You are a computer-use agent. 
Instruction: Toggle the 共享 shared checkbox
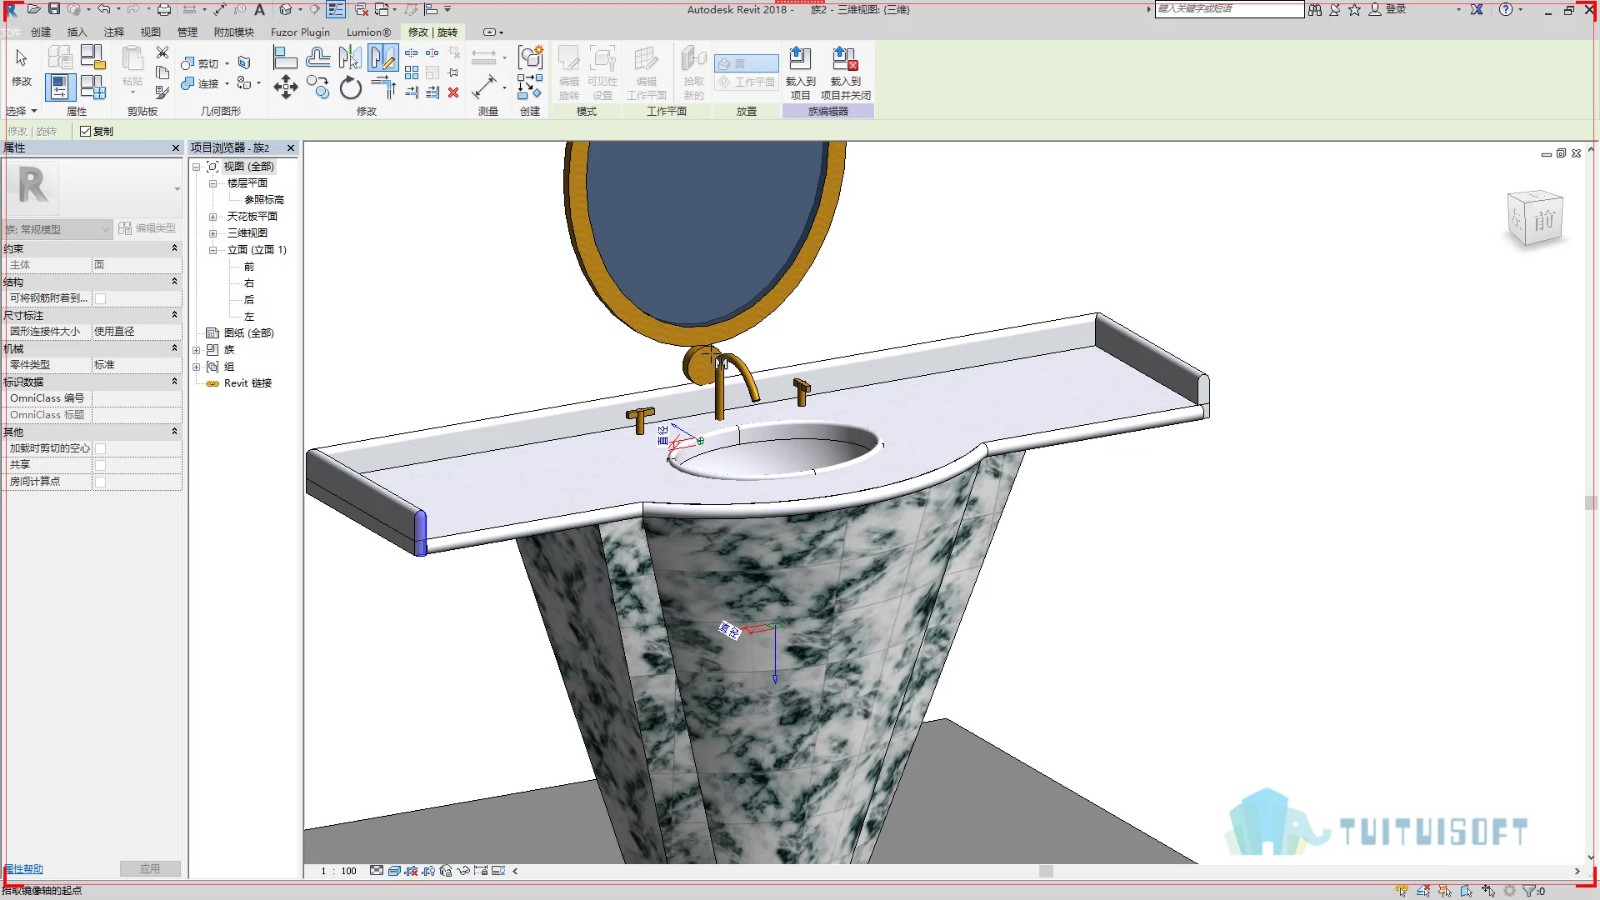point(100,465)
